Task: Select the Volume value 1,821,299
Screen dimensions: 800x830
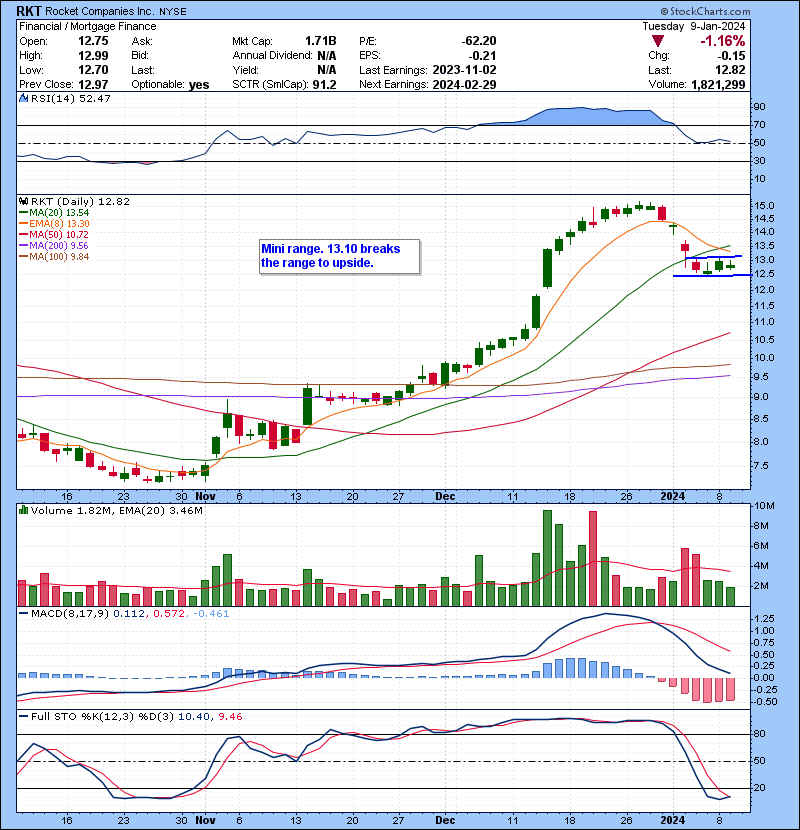Action: tap(718, 84)
